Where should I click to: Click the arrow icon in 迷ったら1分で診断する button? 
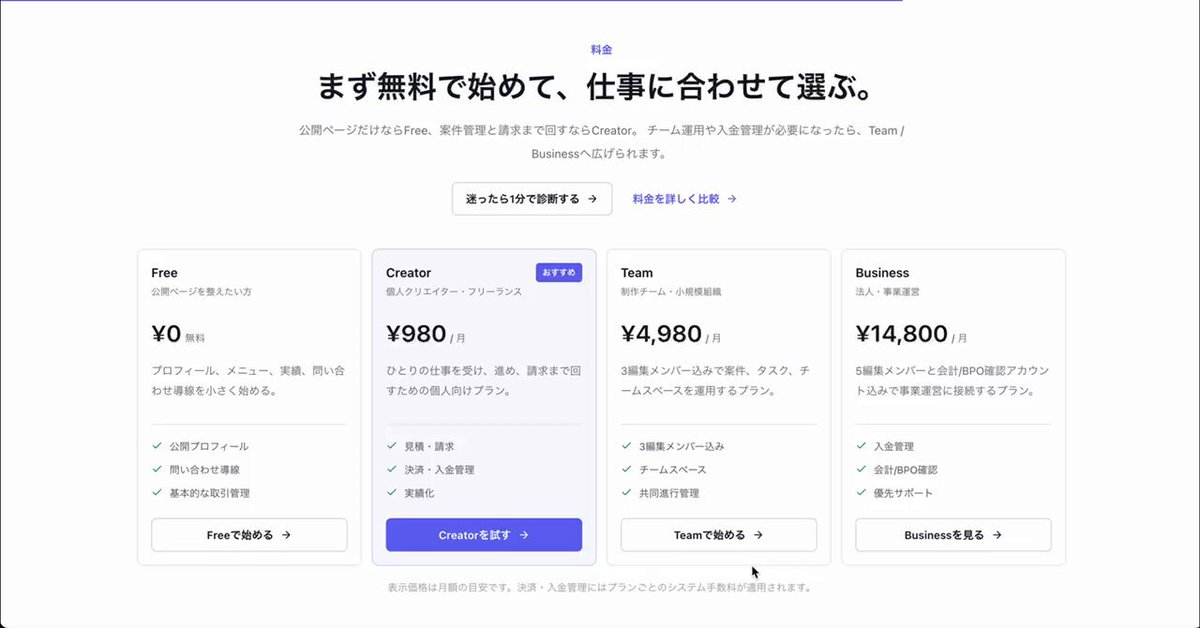[592, 199]
